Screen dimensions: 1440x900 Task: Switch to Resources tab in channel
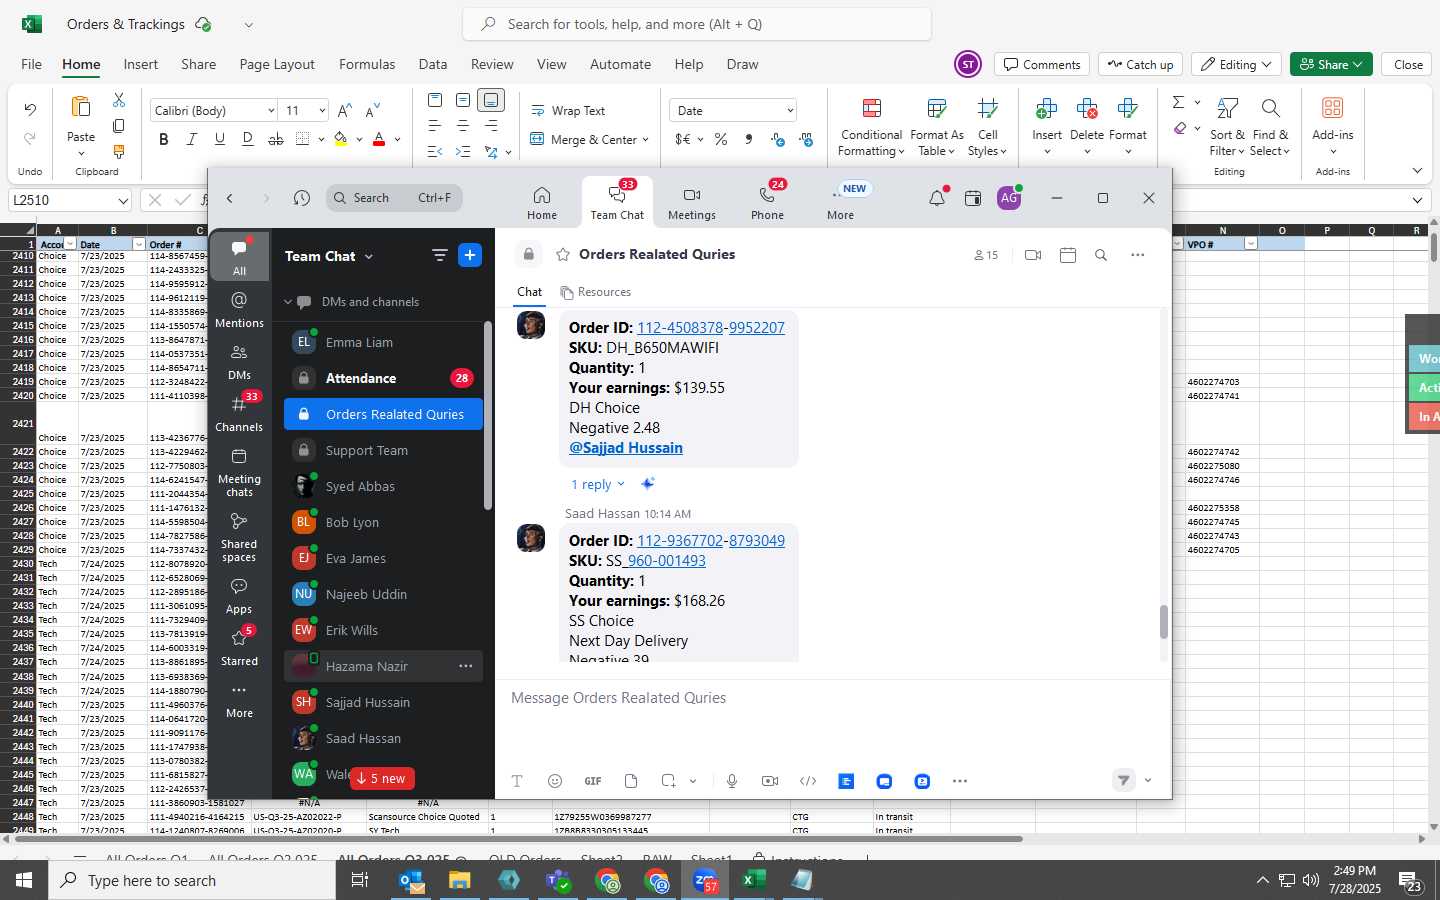[x=596, y=292]
